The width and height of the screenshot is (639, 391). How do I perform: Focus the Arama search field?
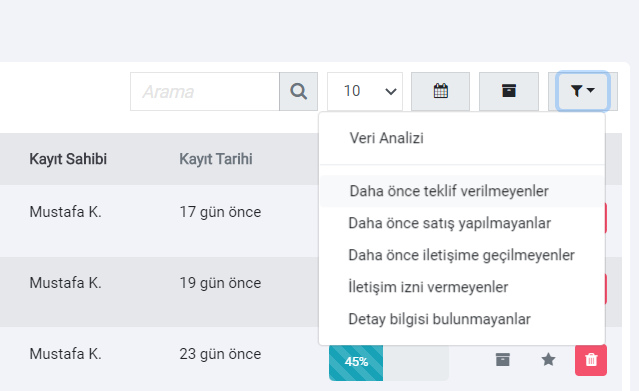point(205,91)
